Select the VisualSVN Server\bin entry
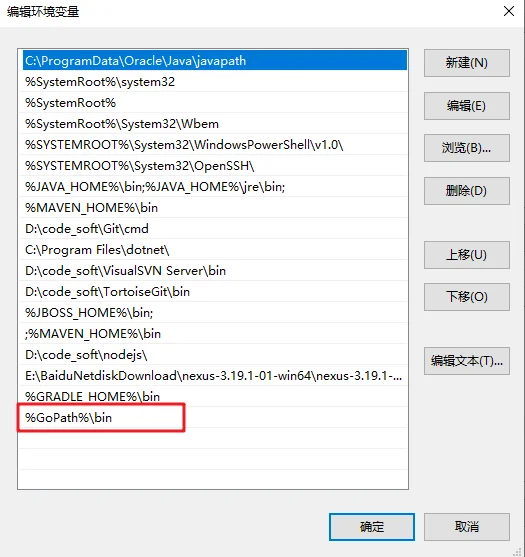The image size is (525, 557). 213,270
